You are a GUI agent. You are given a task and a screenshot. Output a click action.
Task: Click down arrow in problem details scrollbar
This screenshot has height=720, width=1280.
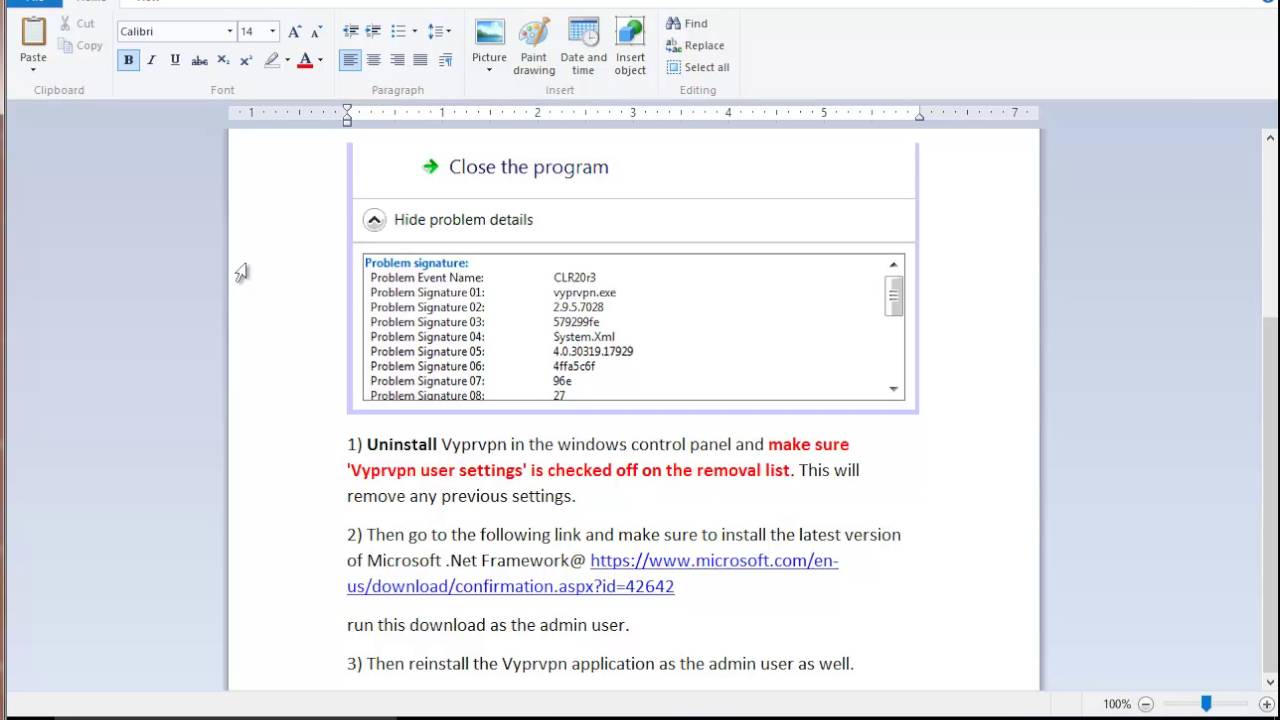pyautogui.click(x=893, y=389)
